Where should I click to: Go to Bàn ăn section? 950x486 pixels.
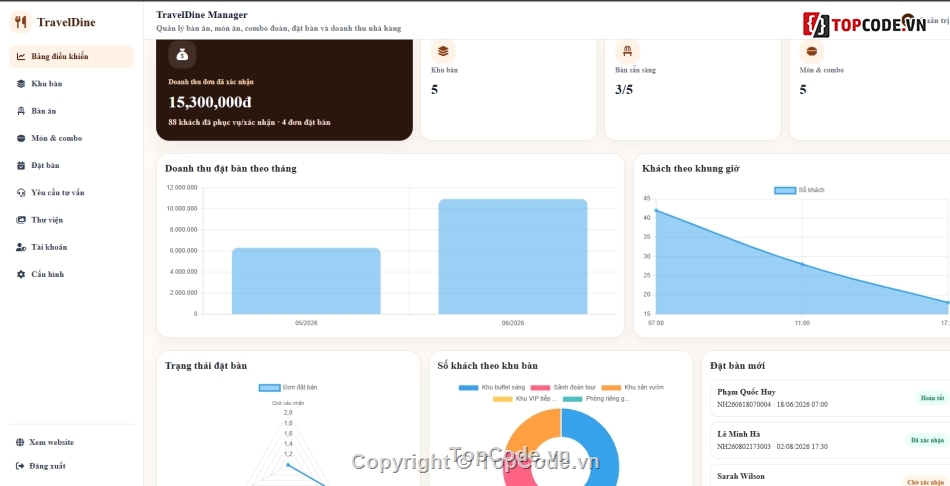click(x=71, y=111)
